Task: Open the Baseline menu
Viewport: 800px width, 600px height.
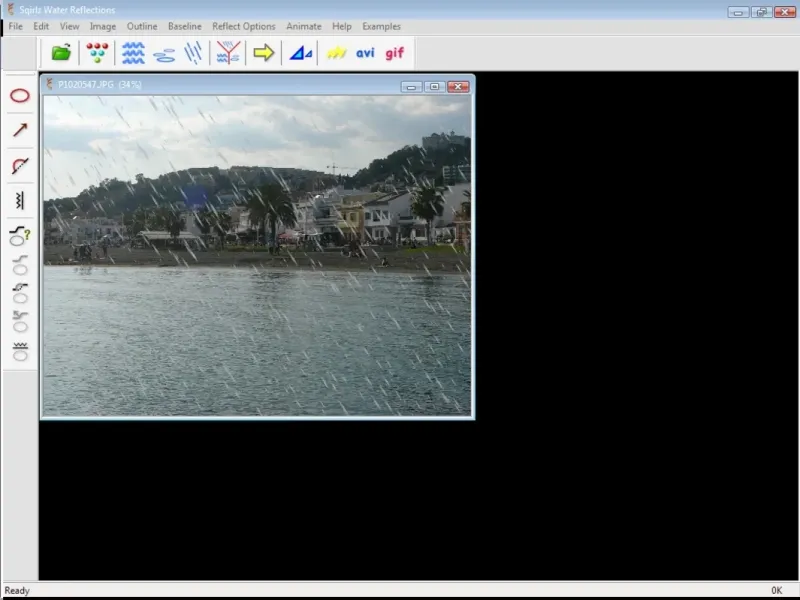Action: (184, 26)
